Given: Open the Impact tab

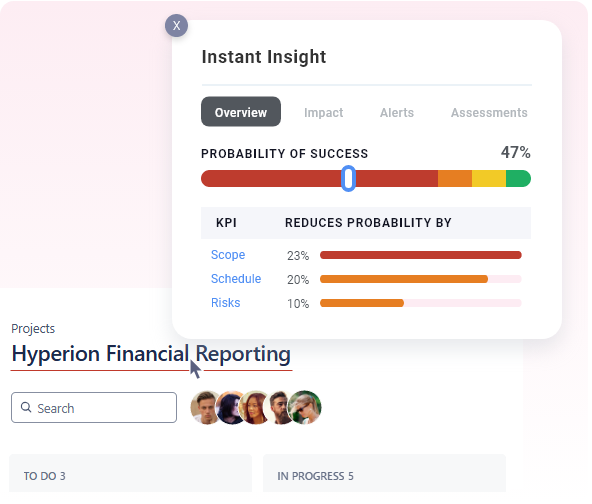Looking at the screenshot, I should click(x=324, y=113).
